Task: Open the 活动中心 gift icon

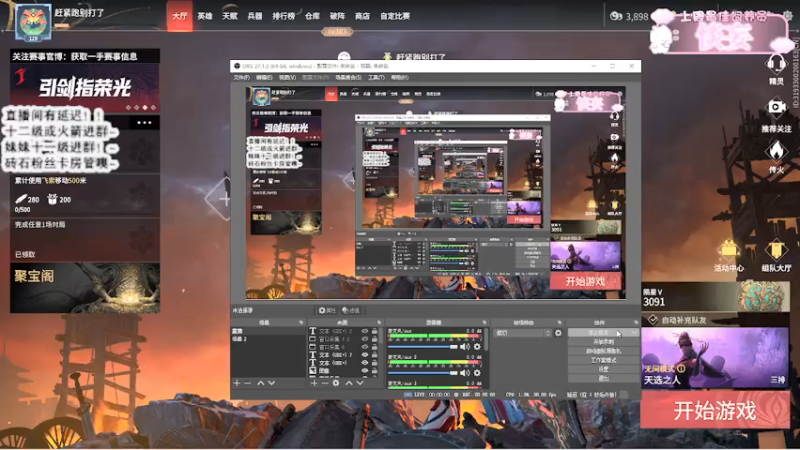Action: point(729,250)
